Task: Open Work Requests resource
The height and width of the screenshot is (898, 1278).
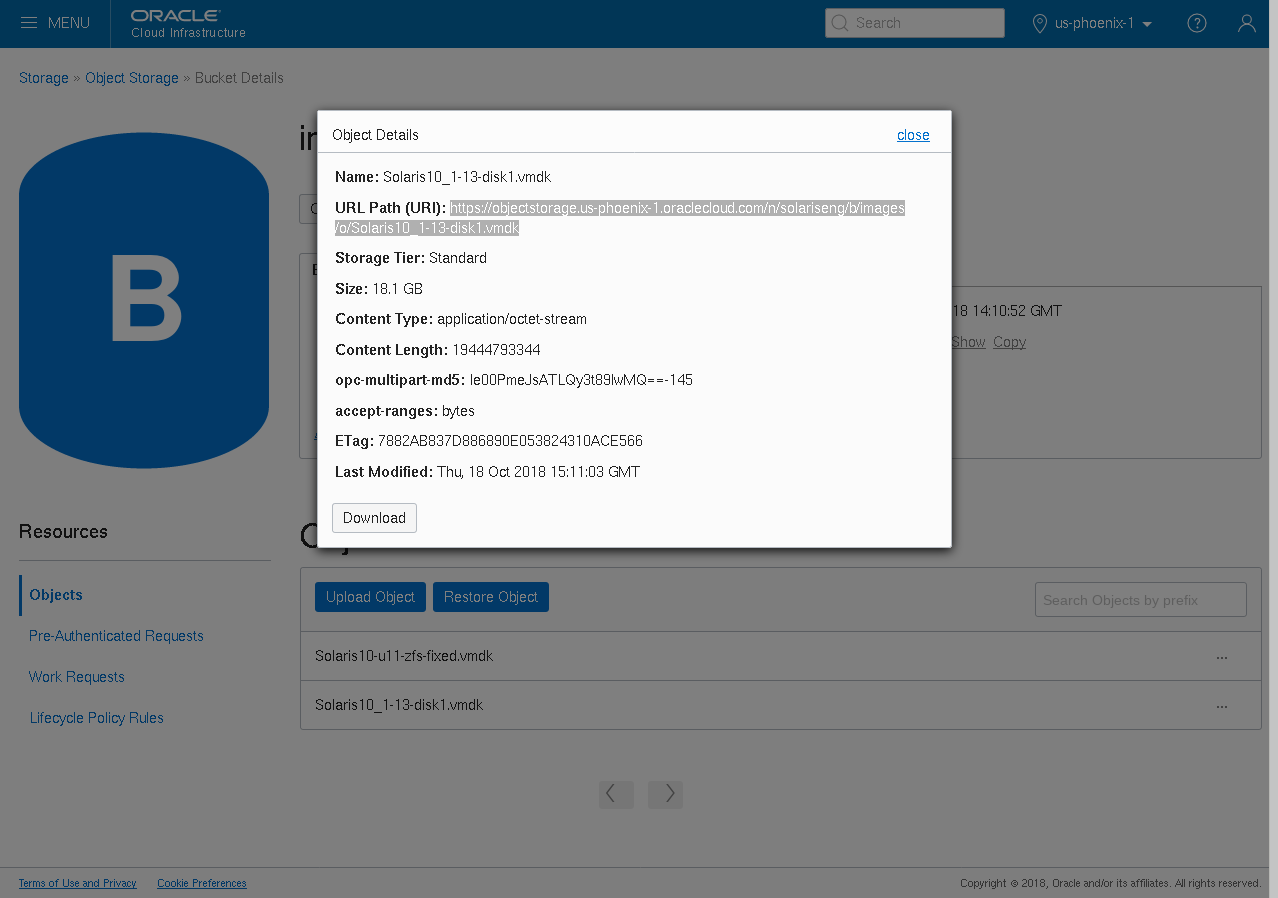Action: click(77, 677)
